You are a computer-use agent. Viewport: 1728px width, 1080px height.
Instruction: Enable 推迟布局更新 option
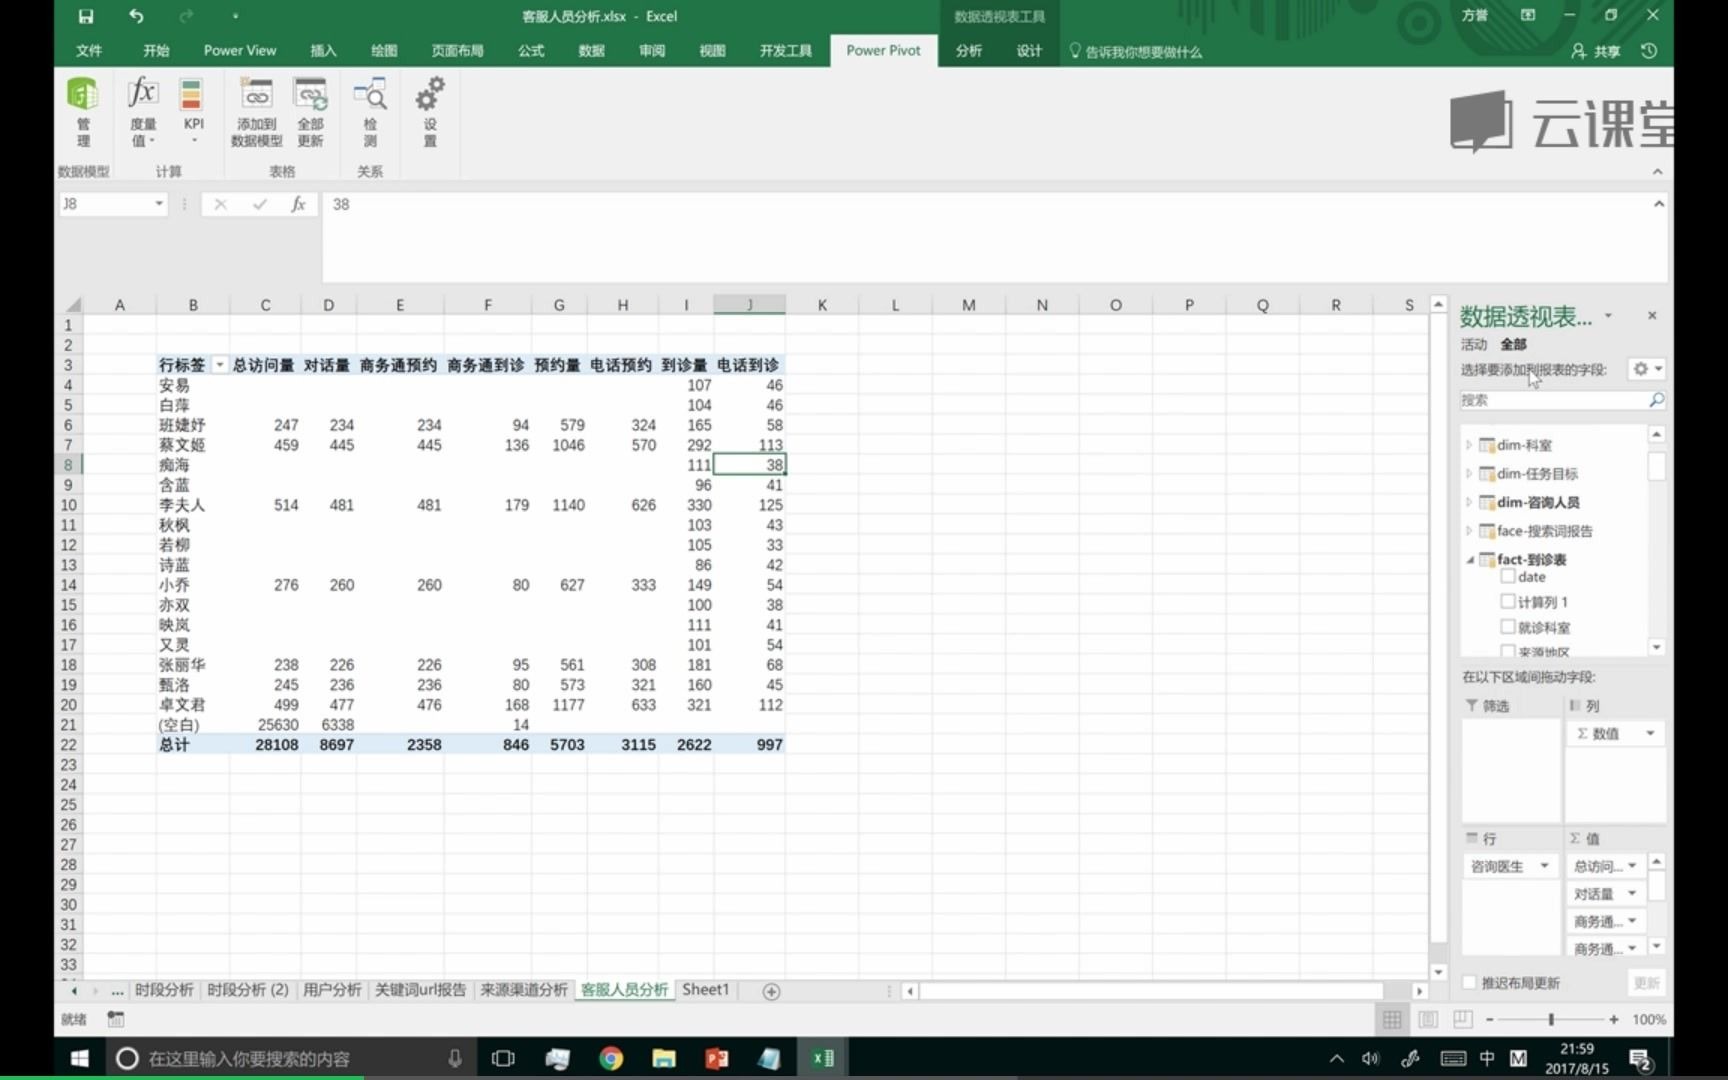pyautogui.click(x=1468, y=983)
